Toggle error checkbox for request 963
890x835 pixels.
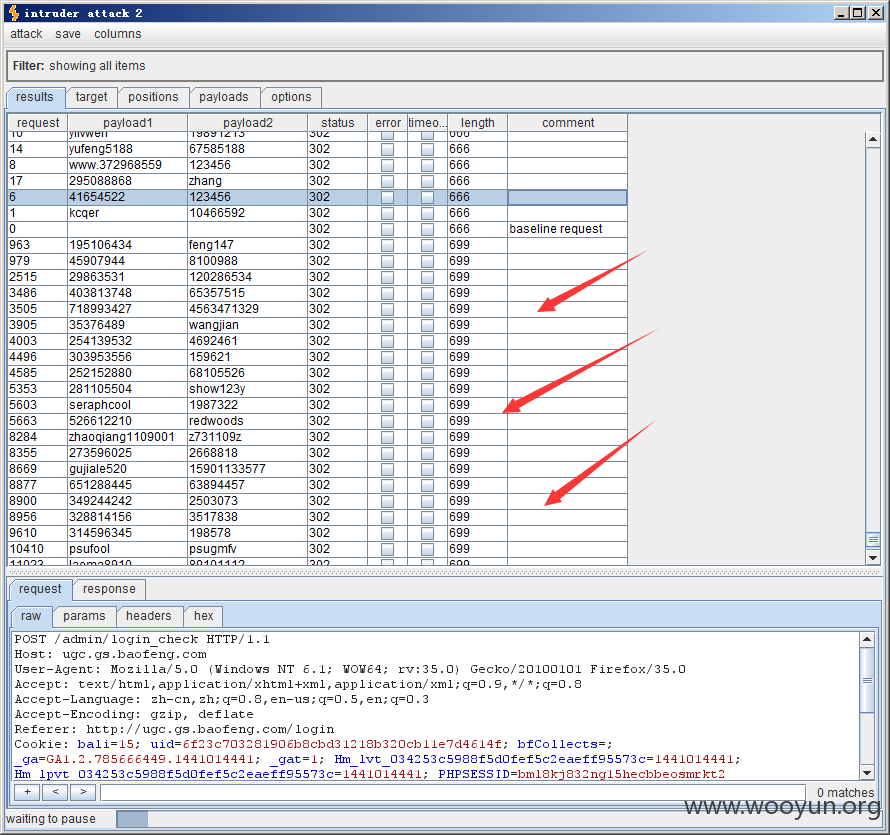pos(388,245)
